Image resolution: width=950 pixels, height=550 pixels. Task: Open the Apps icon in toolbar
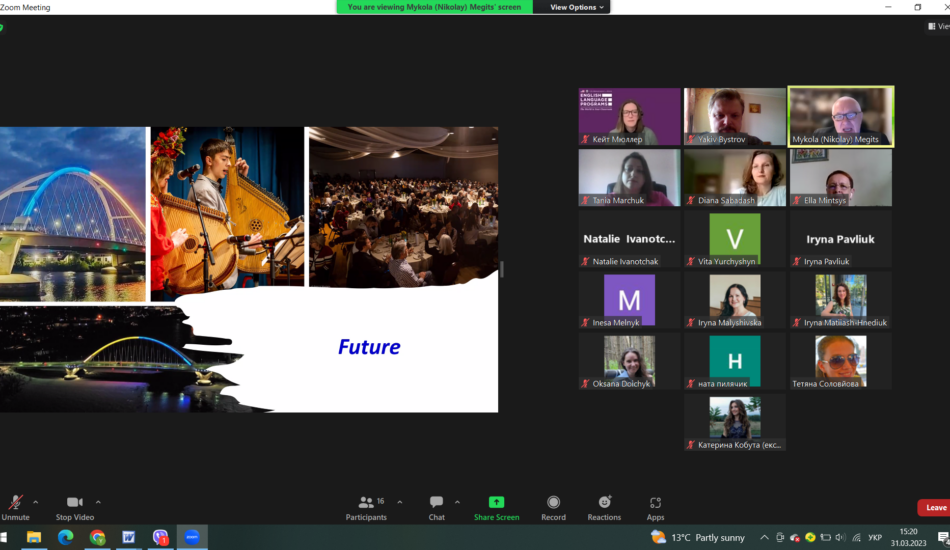655,502
